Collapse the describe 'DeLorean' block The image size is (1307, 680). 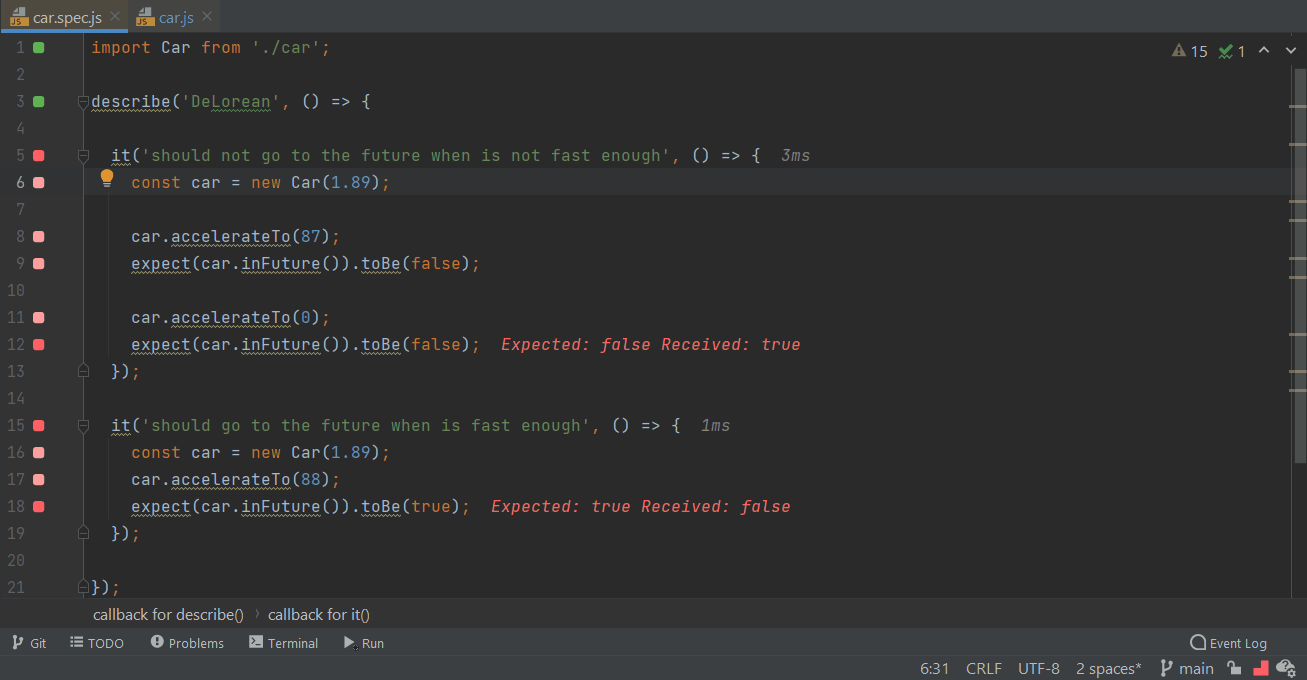tap(83, 102)
